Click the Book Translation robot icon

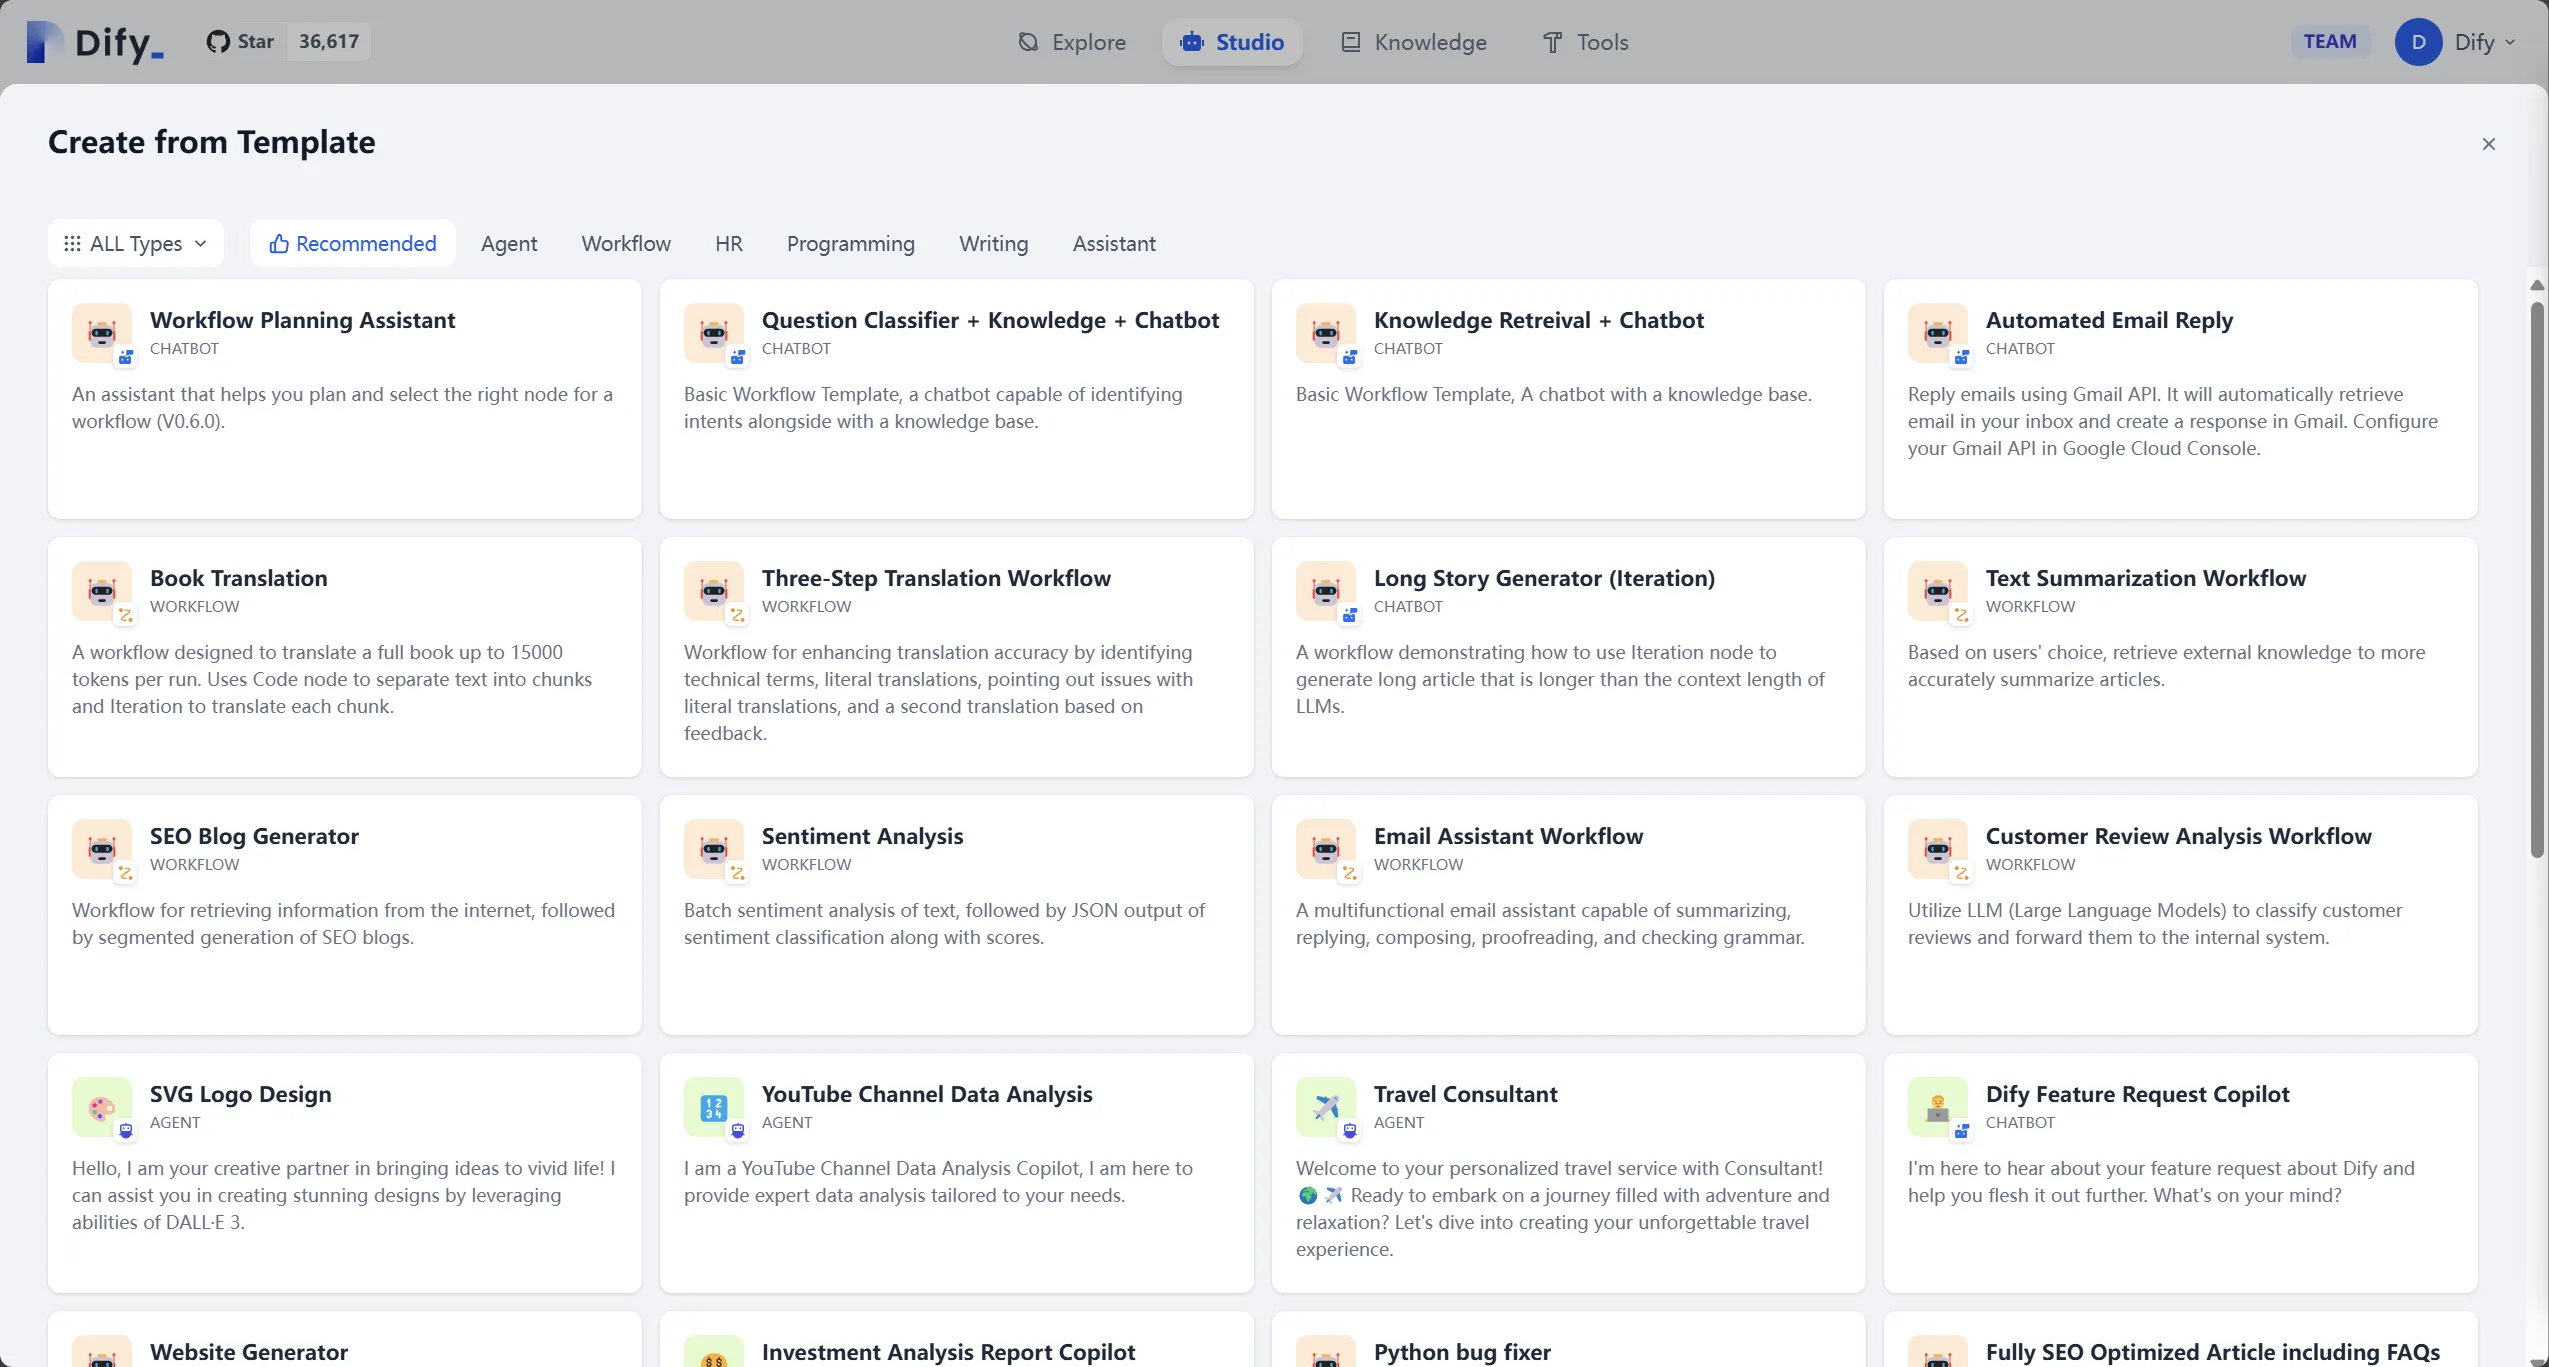pos(101,591)
